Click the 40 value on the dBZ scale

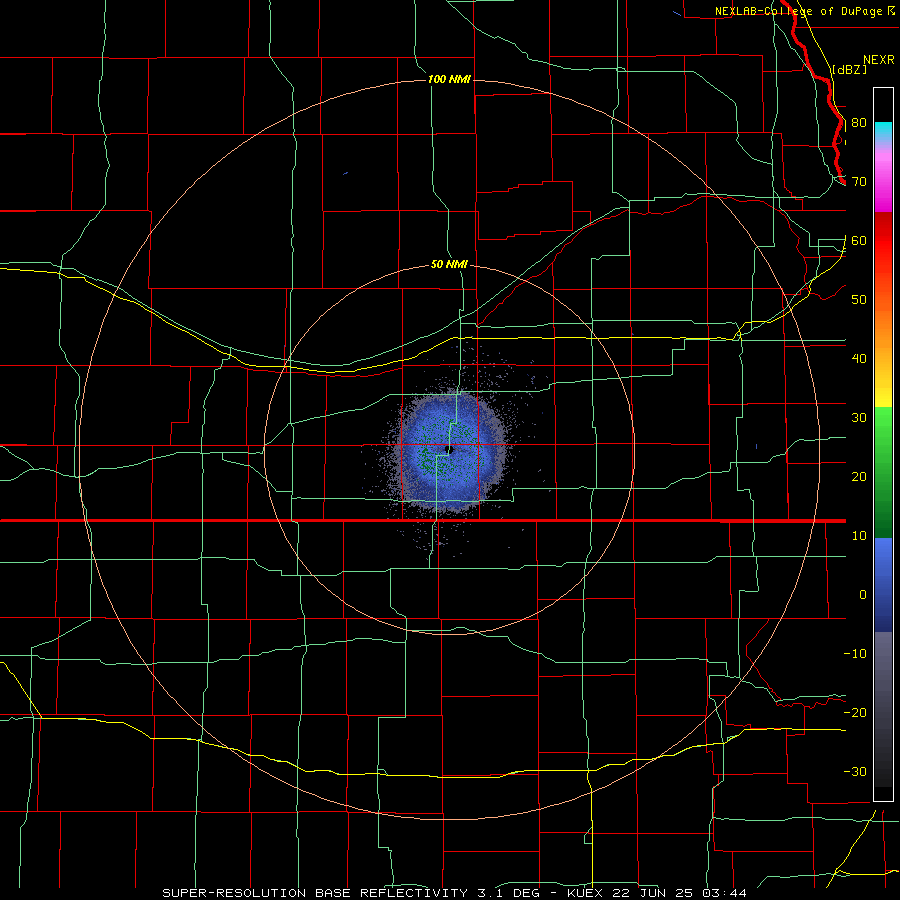[x=859, y=359]
